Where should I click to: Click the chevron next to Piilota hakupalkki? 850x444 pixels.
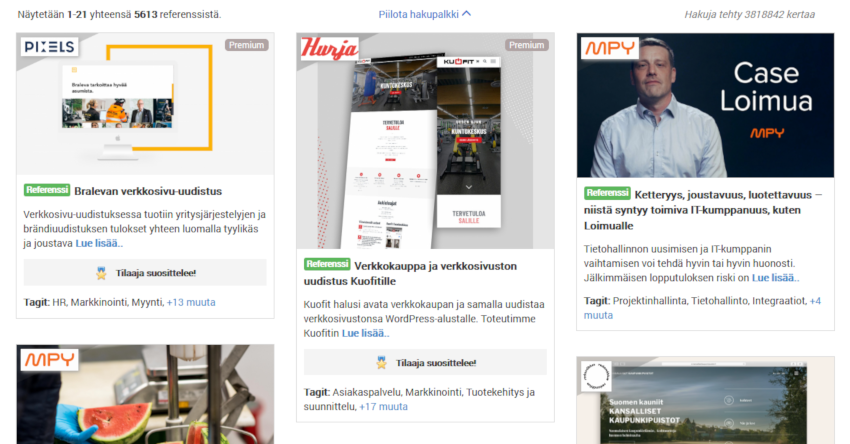pos(467,14)
